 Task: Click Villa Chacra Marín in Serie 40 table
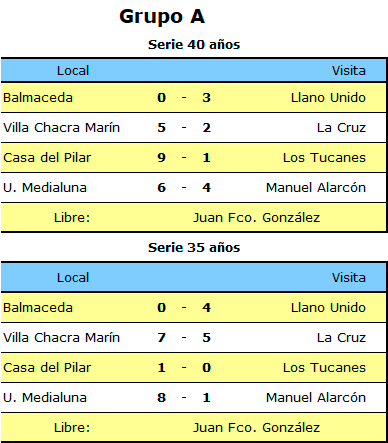pos(61,128)
